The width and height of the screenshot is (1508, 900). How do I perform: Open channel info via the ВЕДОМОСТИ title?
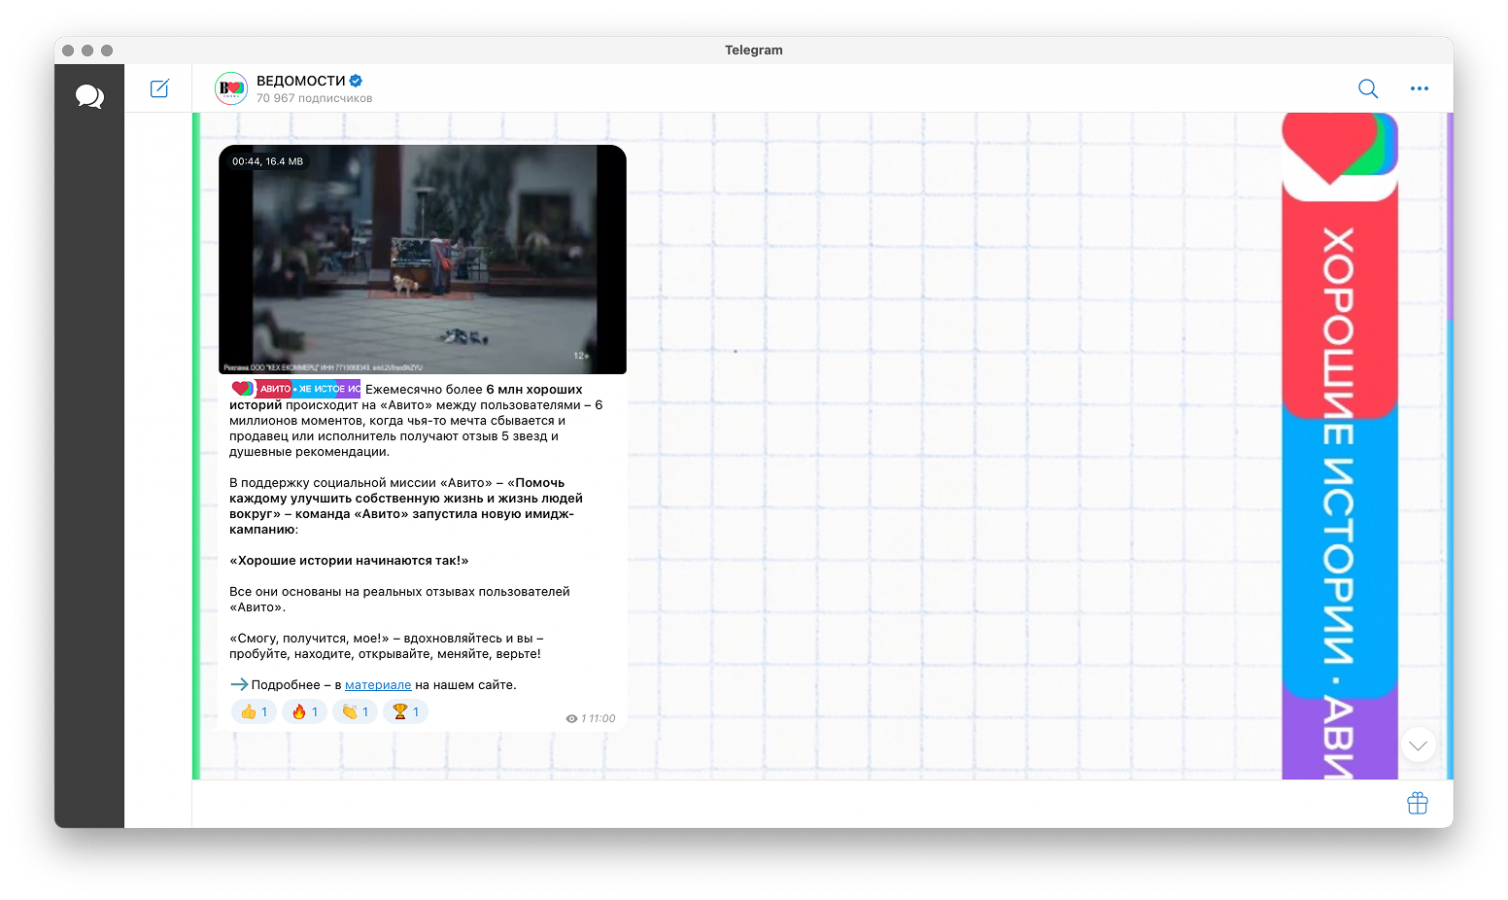tap(301, 81)
